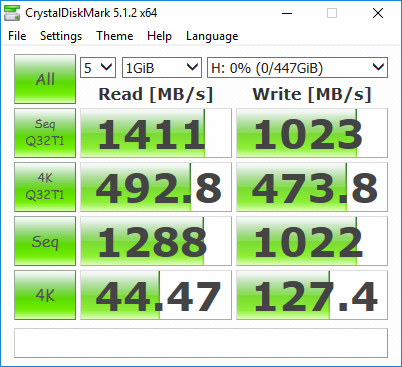Click the 4K read result 44.47
The height and width of the screenshot is (367, 402).
pyautogui.click(x=156, y=295)
